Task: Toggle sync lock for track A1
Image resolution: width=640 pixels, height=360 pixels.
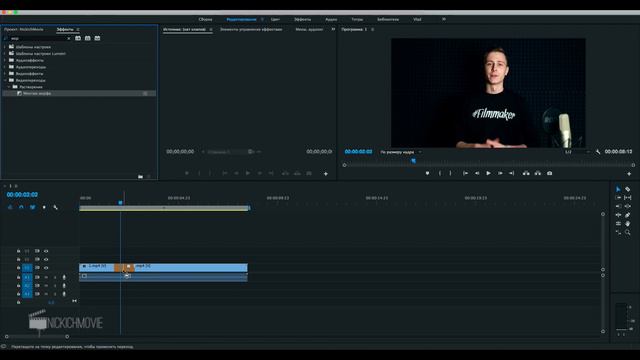Action: 37,278
